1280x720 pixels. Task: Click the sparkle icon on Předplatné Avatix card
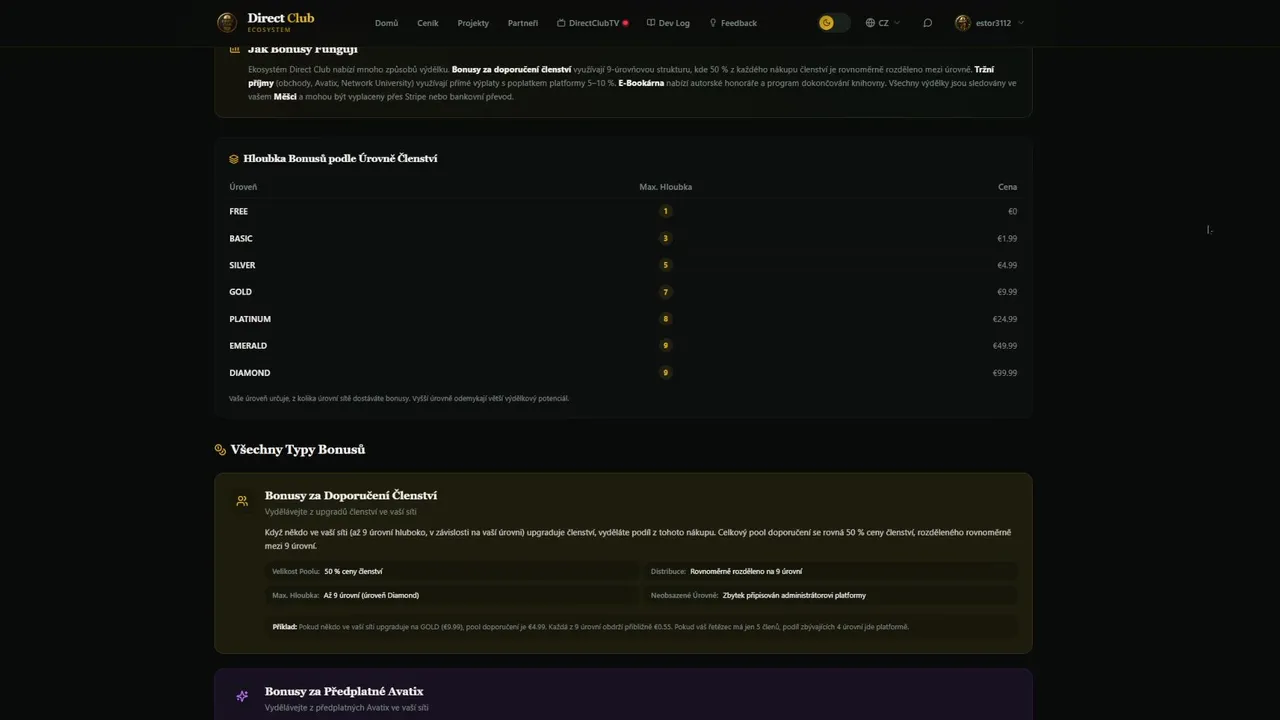242,696
